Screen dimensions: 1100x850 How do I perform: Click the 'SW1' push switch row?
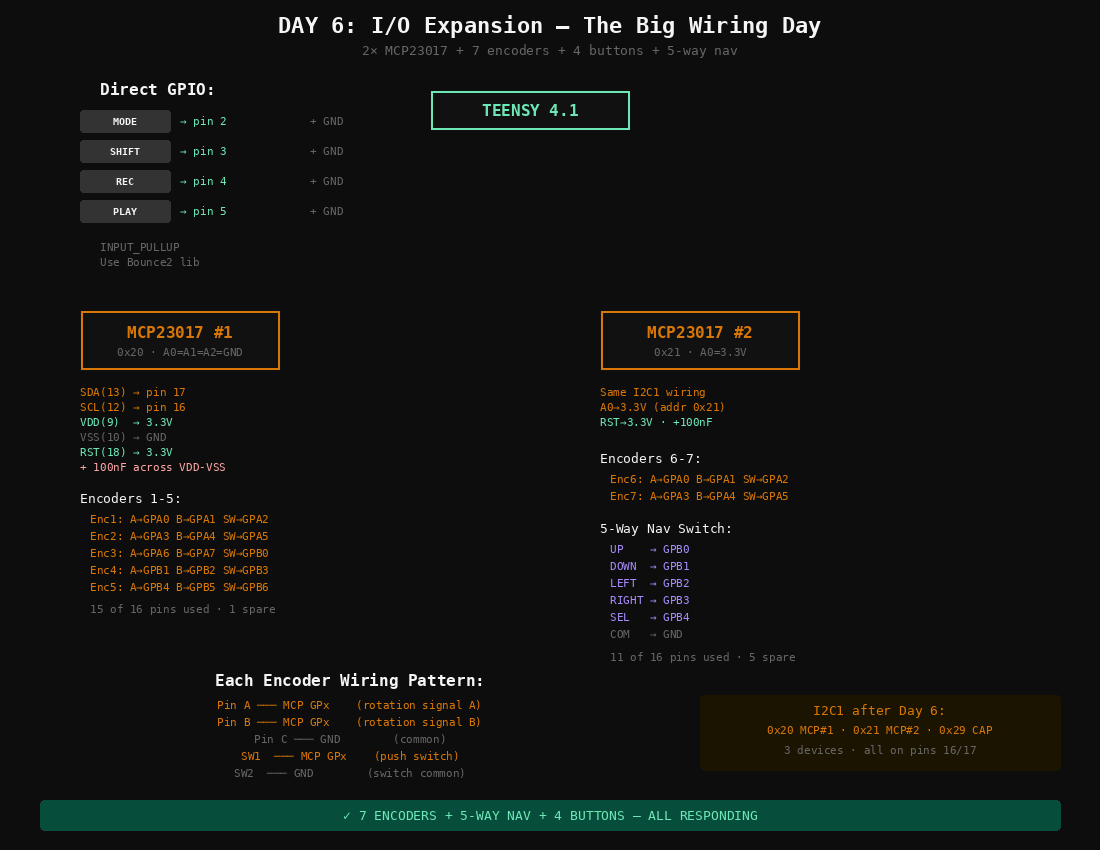(x=349, y=757)
